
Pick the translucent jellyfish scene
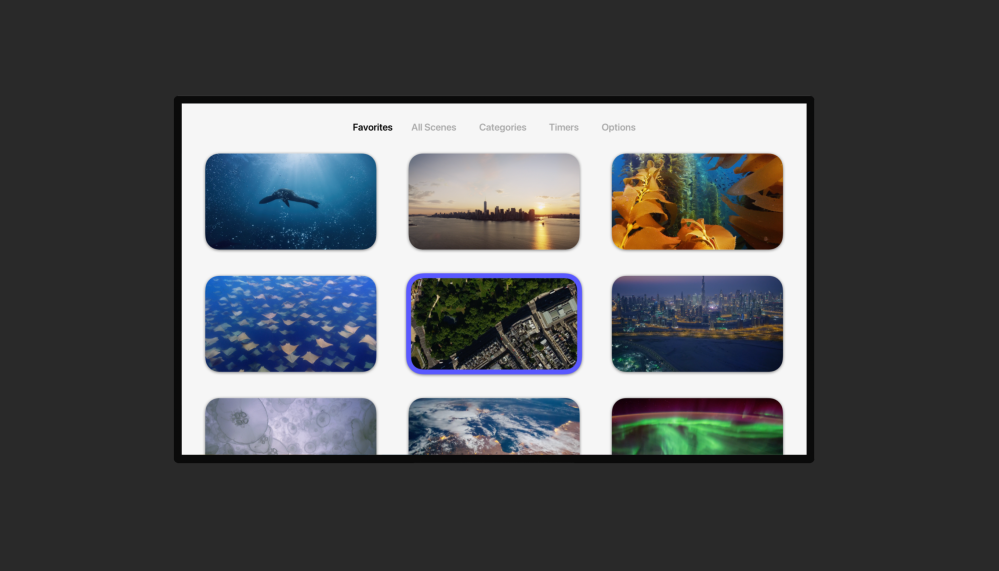tap(290, 427)
